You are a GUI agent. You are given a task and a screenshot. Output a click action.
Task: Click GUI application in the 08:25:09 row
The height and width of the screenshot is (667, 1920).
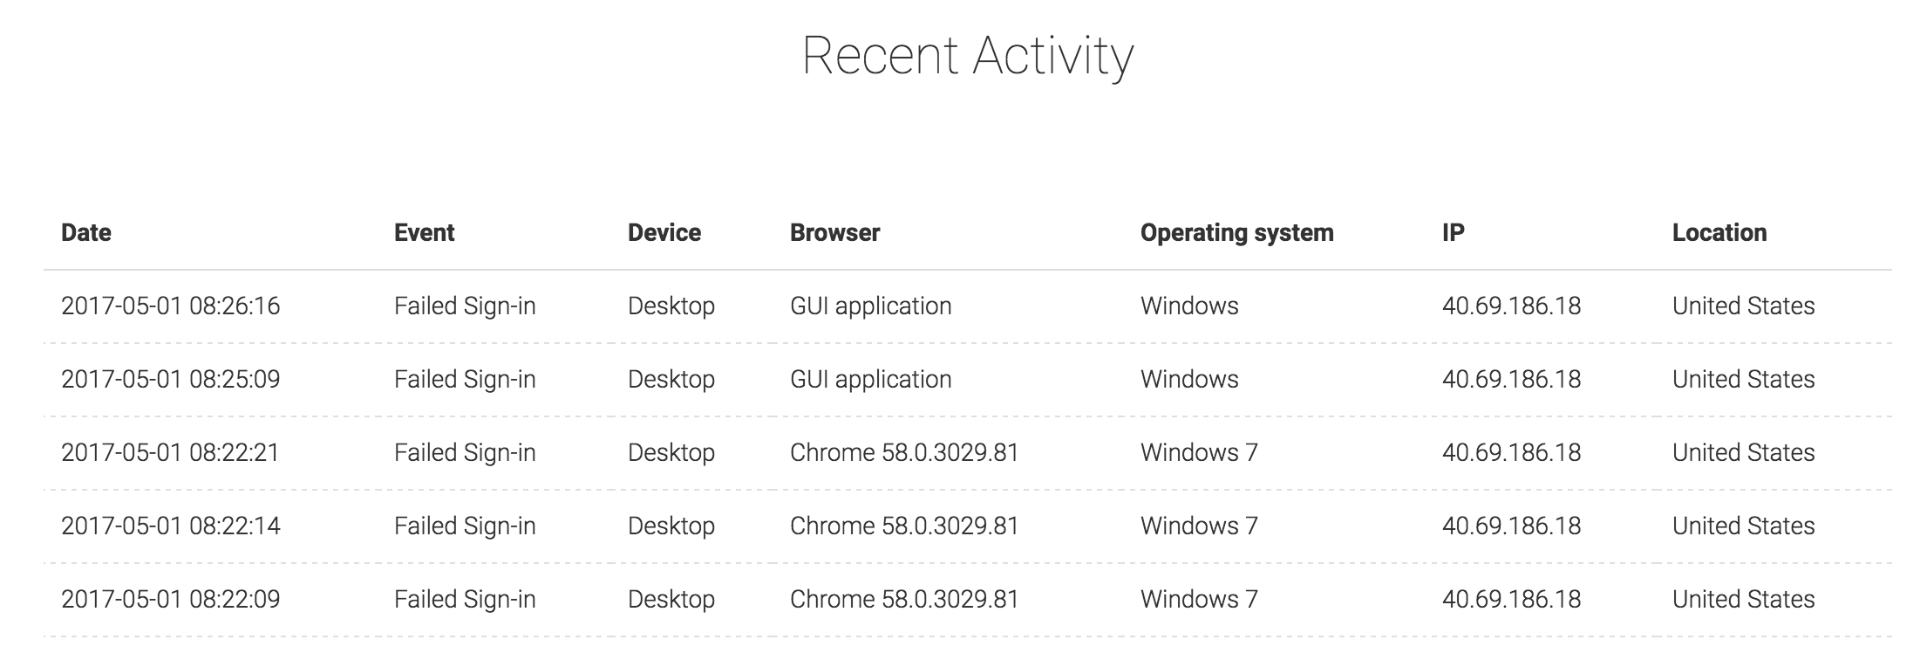(x=870, y=379)
